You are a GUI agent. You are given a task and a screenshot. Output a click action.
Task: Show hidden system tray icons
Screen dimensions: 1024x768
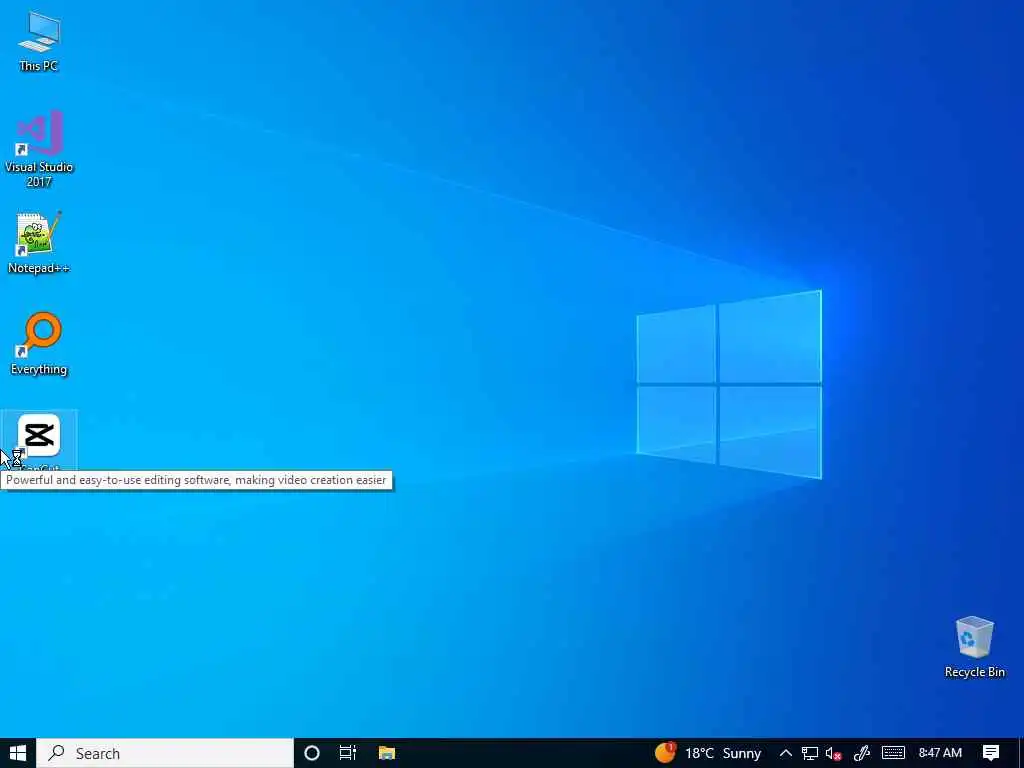click(x=786, y=753)
